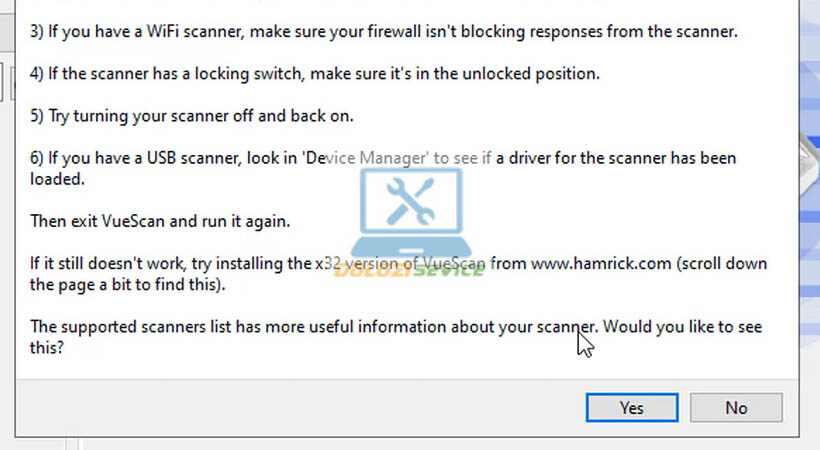Screen dimensions: 820x450
Task: Click the laptop wrench watermark logo
Action: (410, 210)
